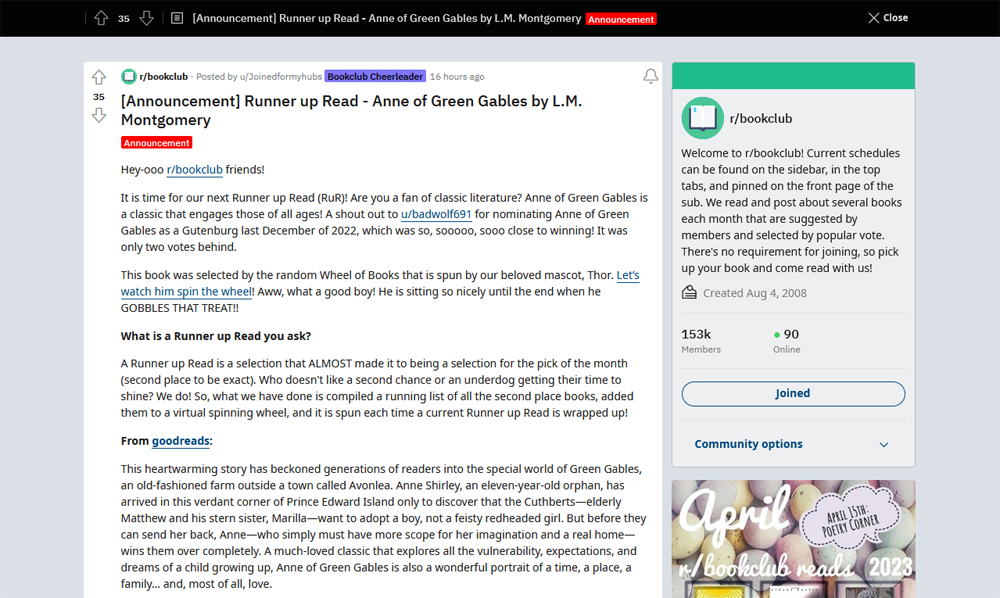The height and width of the screenshot is (598, 1000).
Task: Open the April bookclub reads 2023 banner image
Action: pos(793,539)
